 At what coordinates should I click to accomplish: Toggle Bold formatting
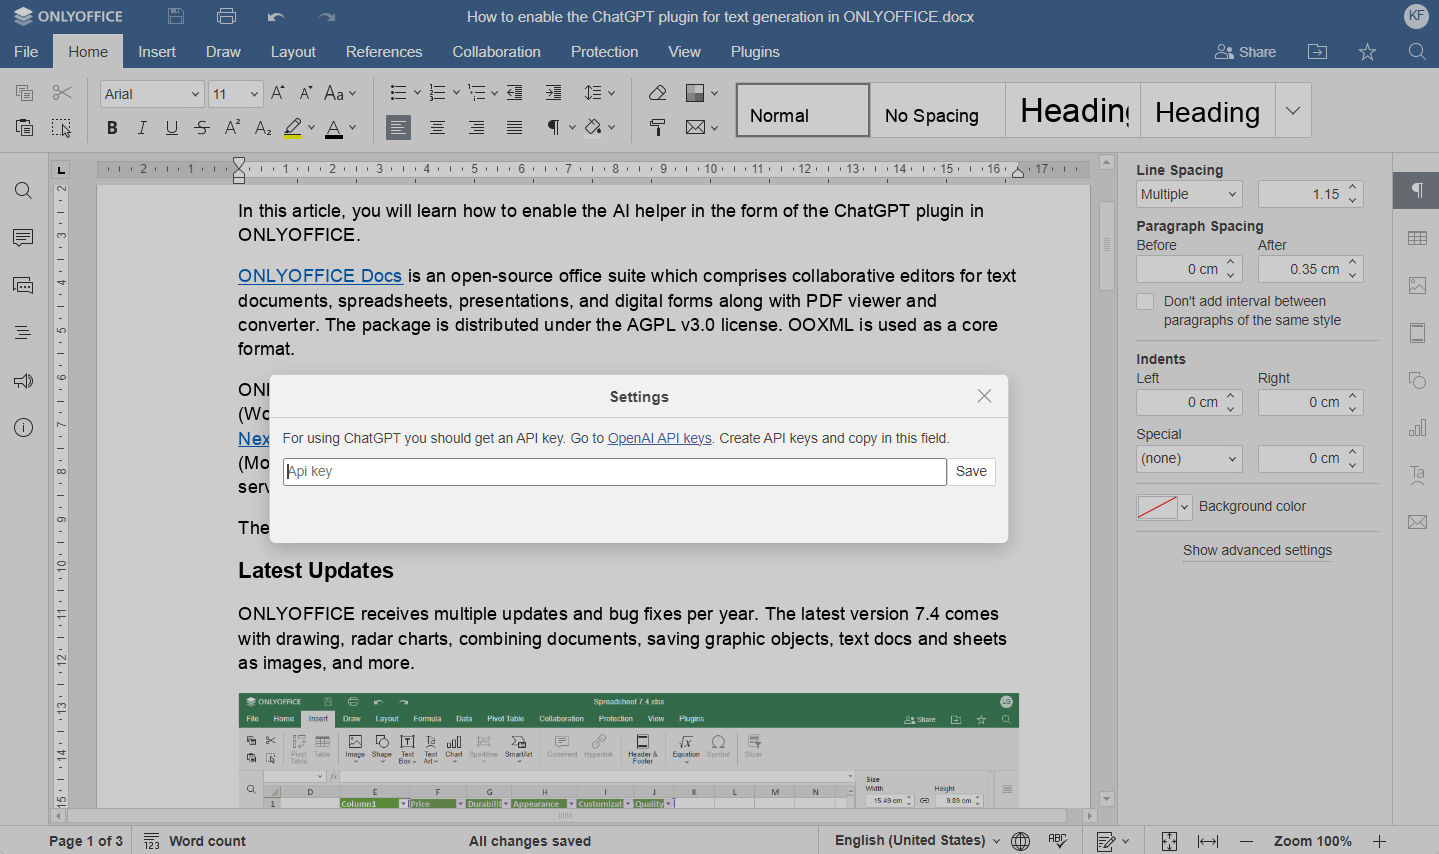click(x=112, y=128)
